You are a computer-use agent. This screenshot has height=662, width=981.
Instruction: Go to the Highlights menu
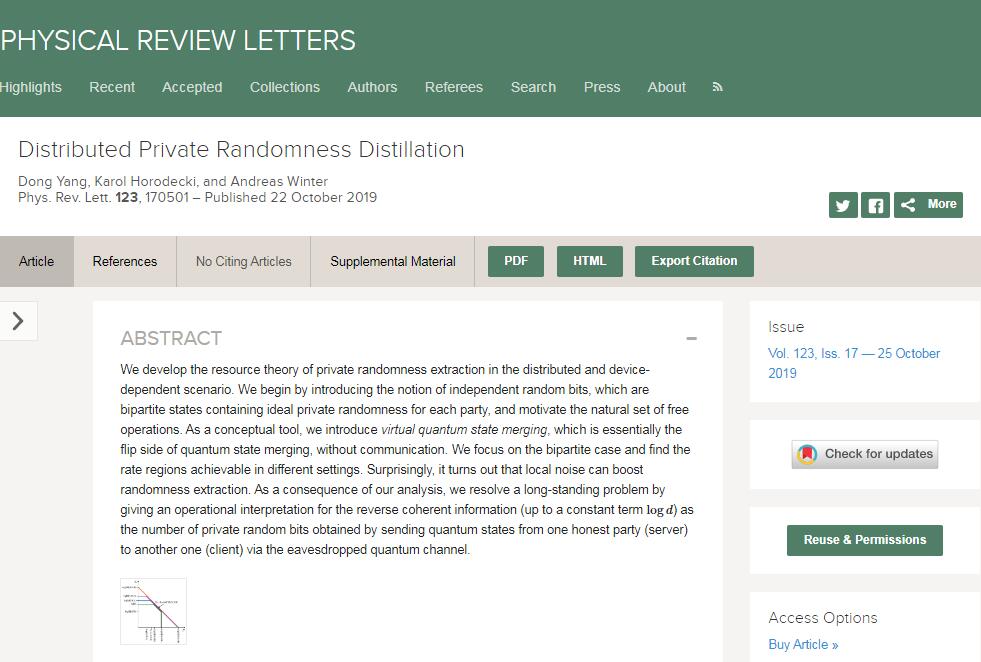[30, 87]
